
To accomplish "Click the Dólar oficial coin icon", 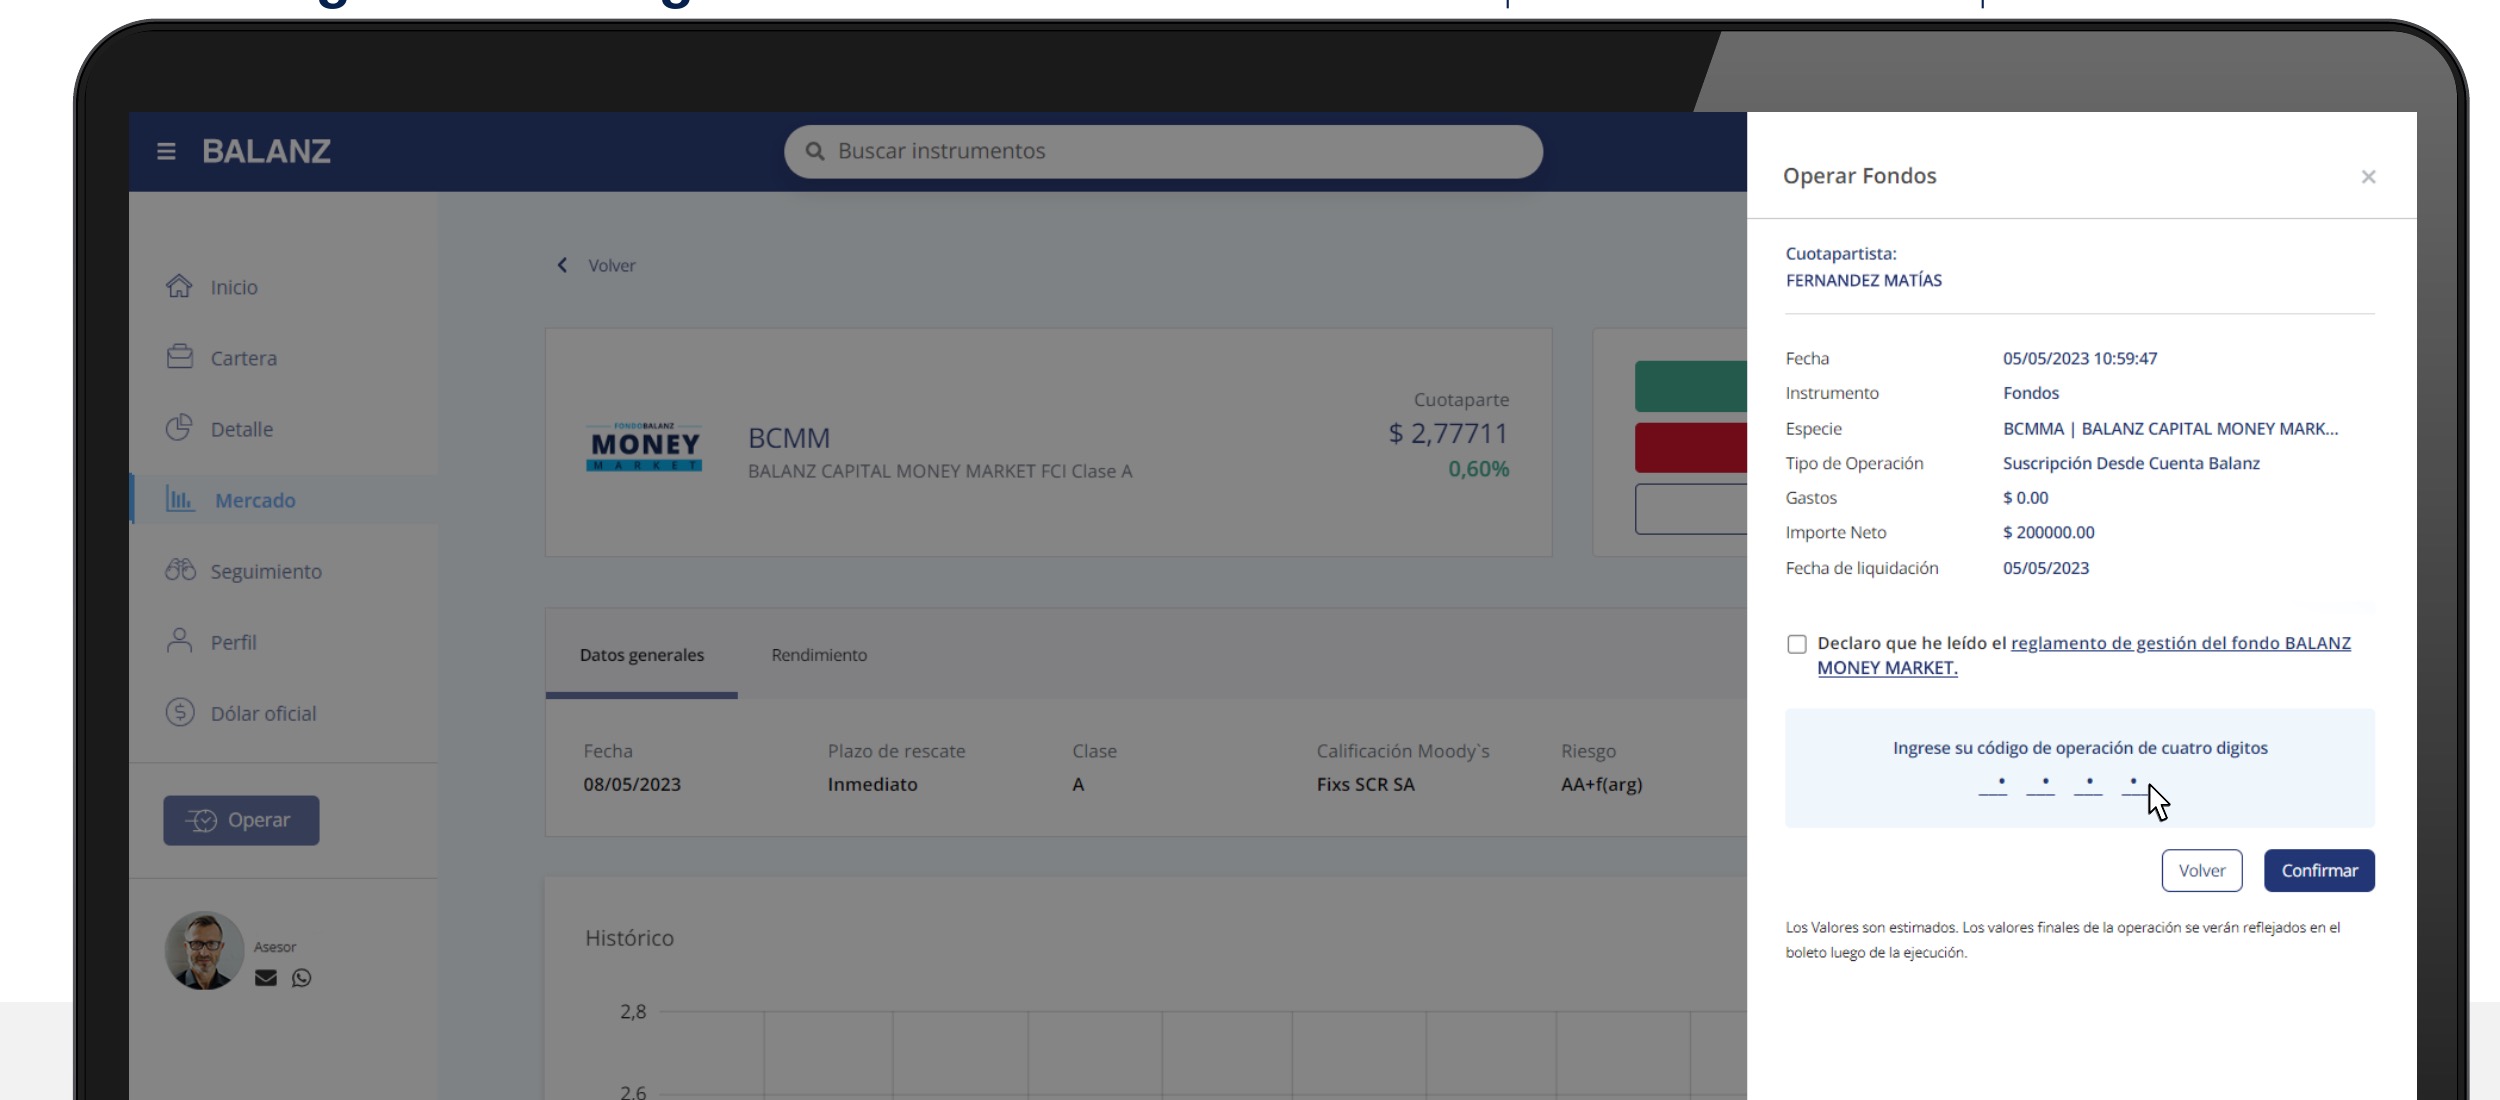I will point(180,712).
